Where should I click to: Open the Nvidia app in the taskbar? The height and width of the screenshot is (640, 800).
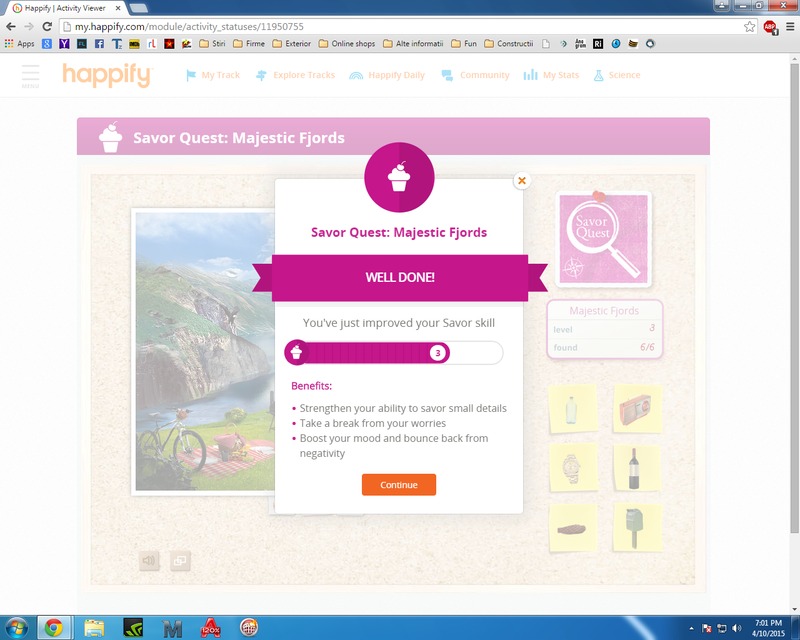click(133, 628)
